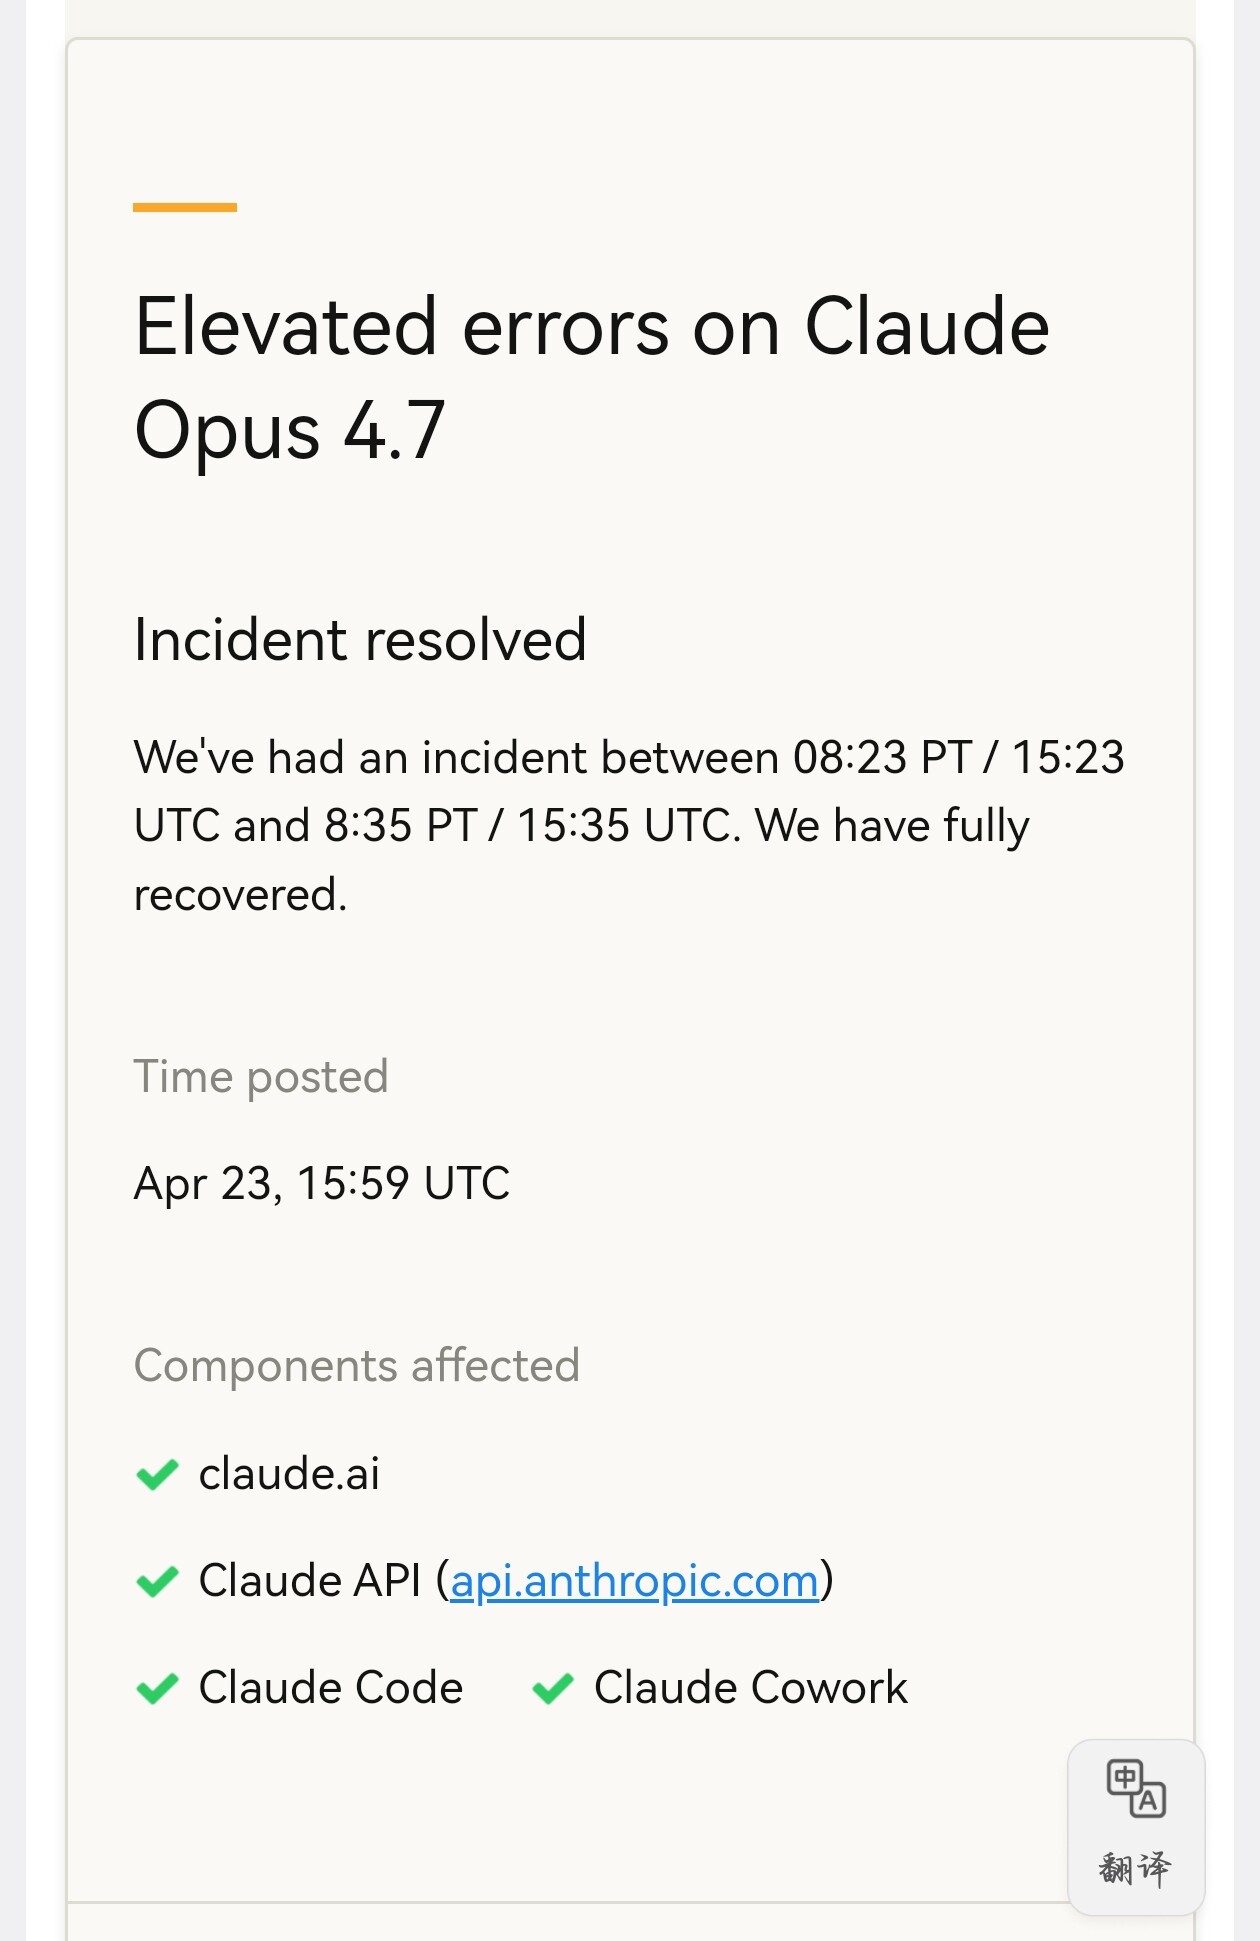Tap the '08:23 PT' start time text
1260x1941 pixels.
[882, 758]
